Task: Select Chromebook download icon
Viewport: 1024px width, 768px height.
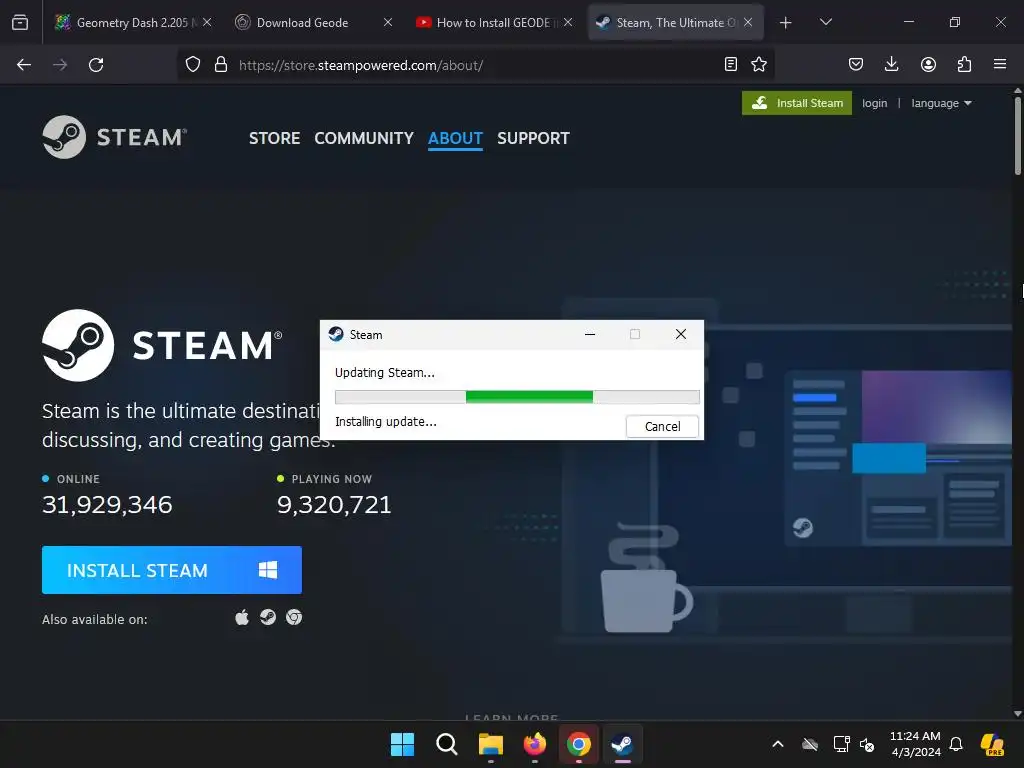Action: (x=294, y=617)
